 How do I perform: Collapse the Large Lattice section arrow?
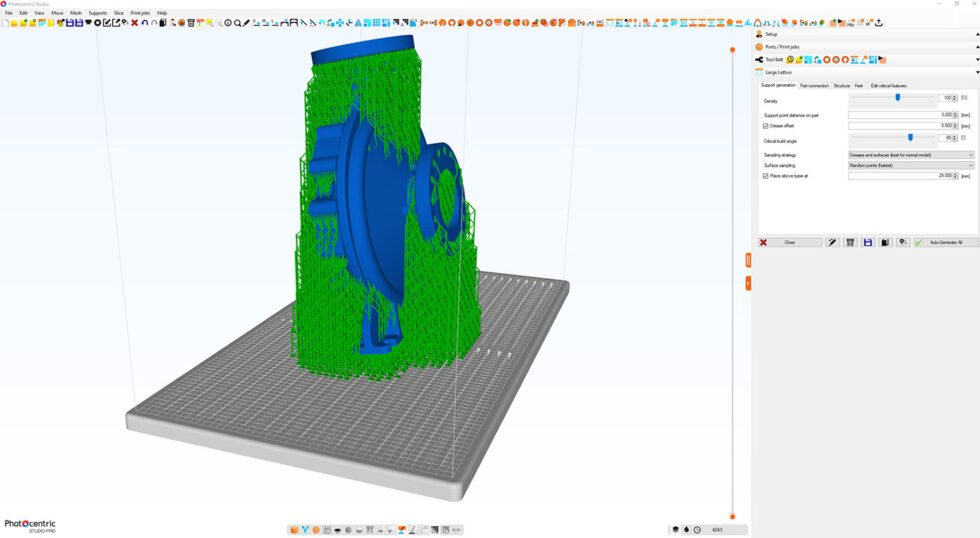[x=977, y=72]
